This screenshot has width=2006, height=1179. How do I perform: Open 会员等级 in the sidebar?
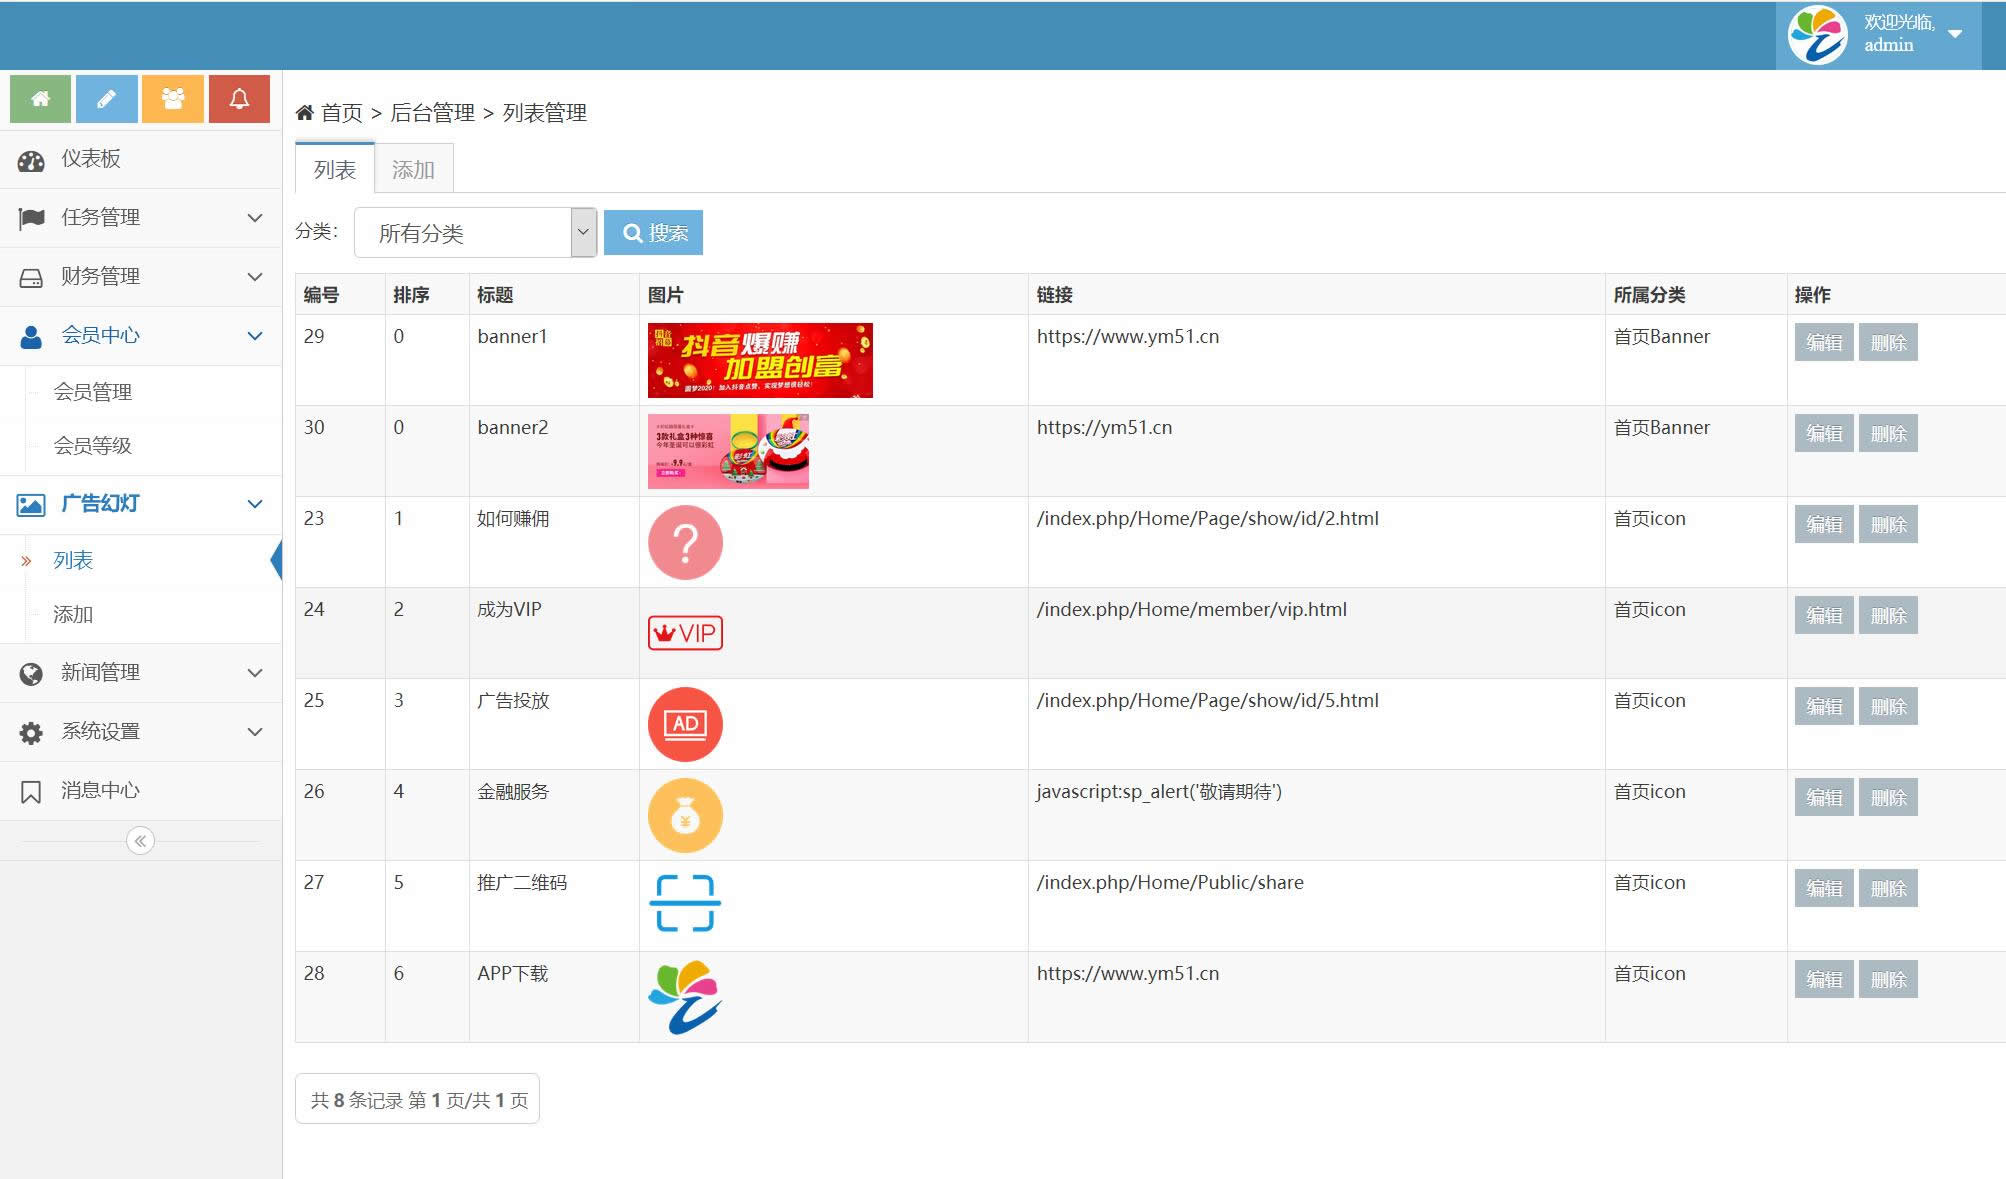point(93,446)
